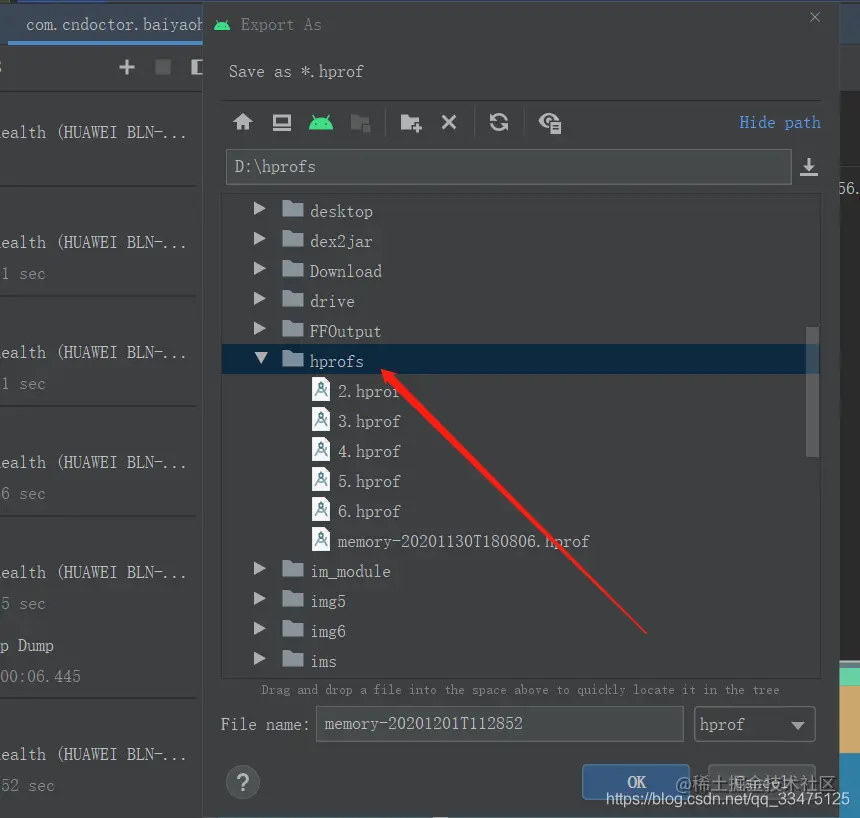The image size is (860, 818).
Task: Create a new folder via toolbar icon
Action: pos(410,122)
